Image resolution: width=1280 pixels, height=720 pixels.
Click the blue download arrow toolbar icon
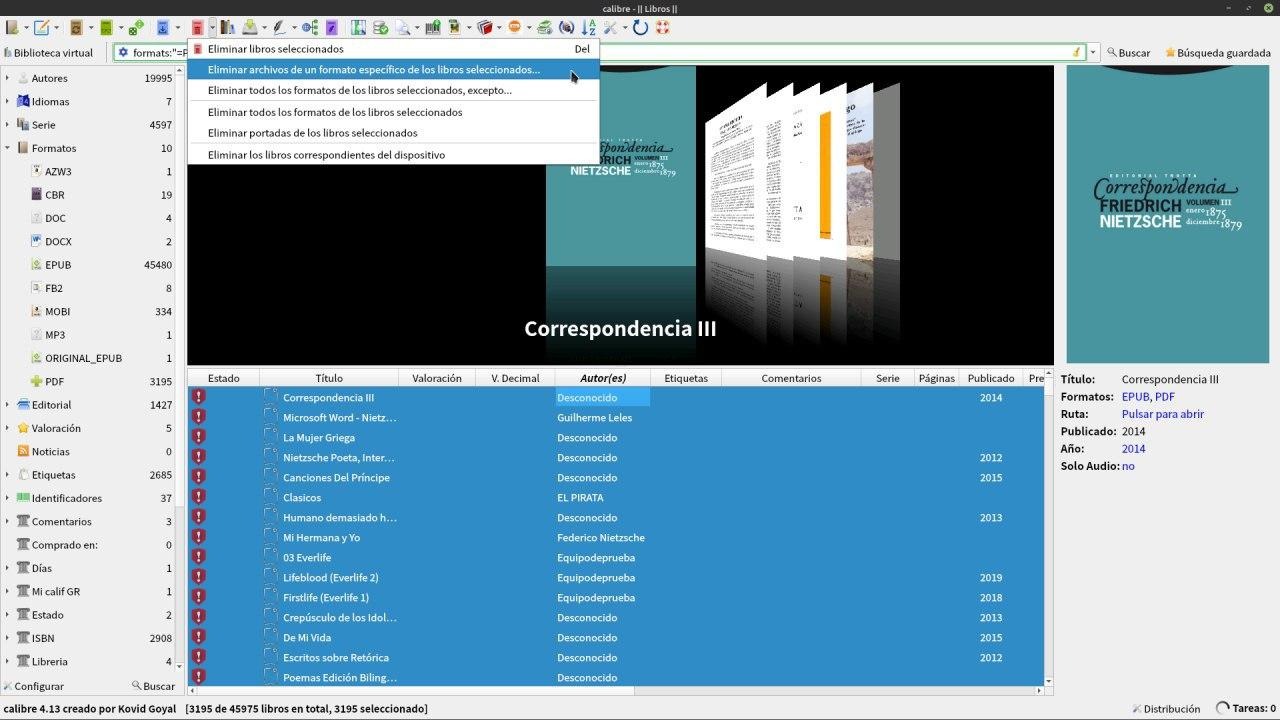point(162,28)
